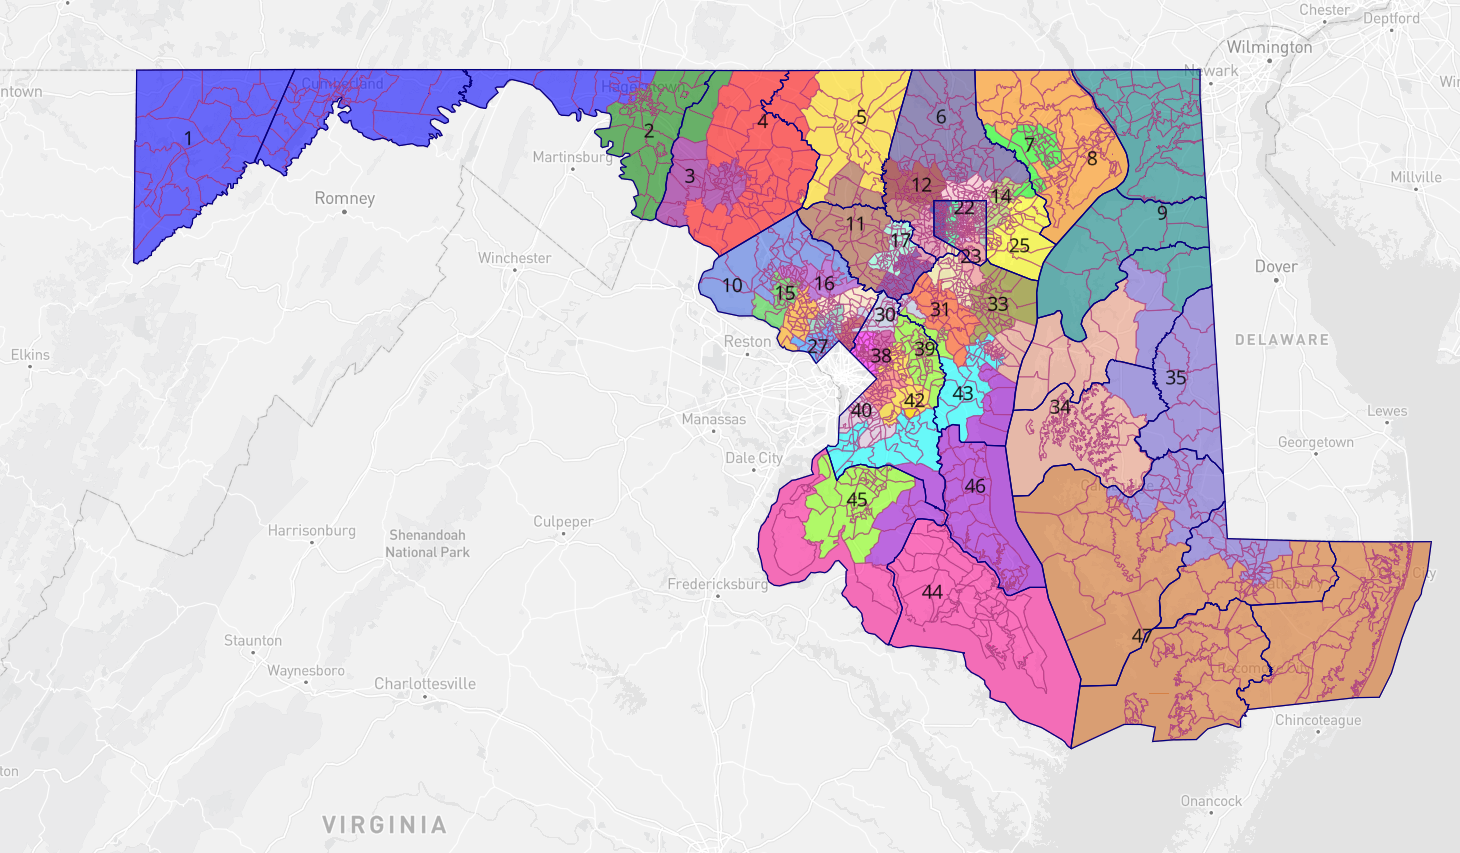This screenshot has width=1460, height=853.
Task: Select district 16 west of district 17
Action: tap(824, 282)
